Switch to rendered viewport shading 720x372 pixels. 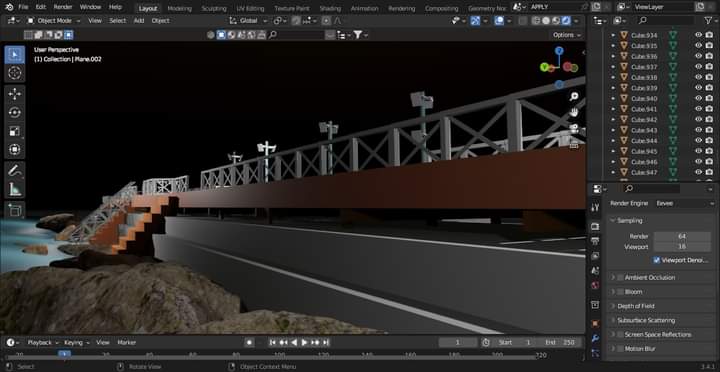click(x=566, y=21)
